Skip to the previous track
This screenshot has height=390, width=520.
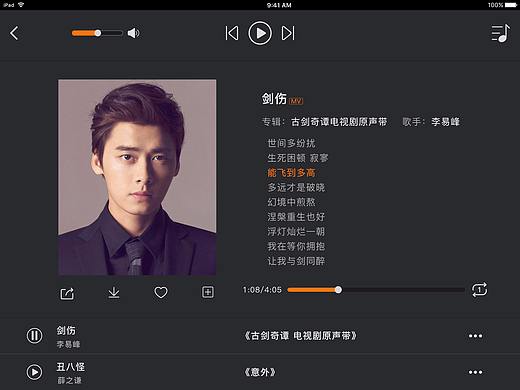[x=232, y=33]
